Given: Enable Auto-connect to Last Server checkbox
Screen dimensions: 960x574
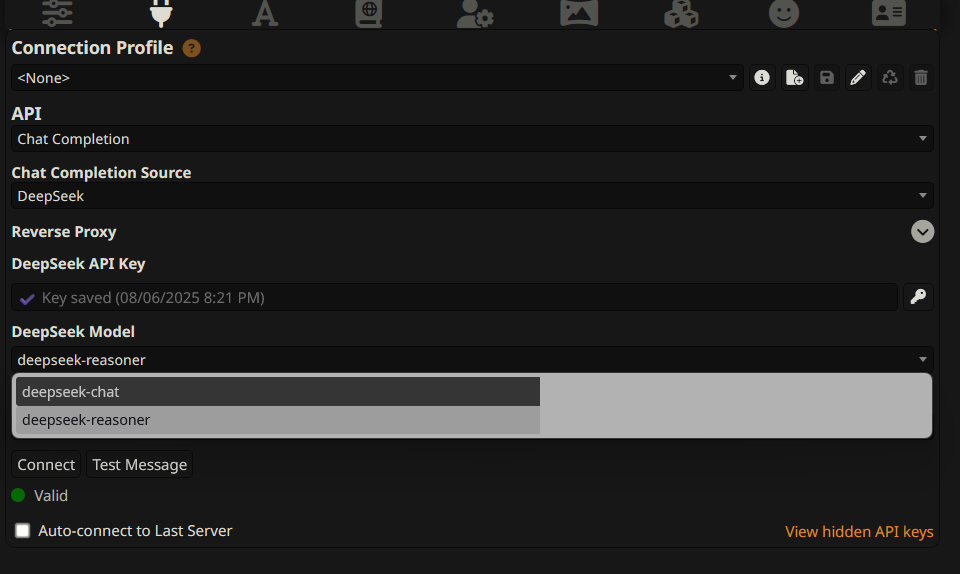Looking at the screenshot, I should [x=23, y=531].
